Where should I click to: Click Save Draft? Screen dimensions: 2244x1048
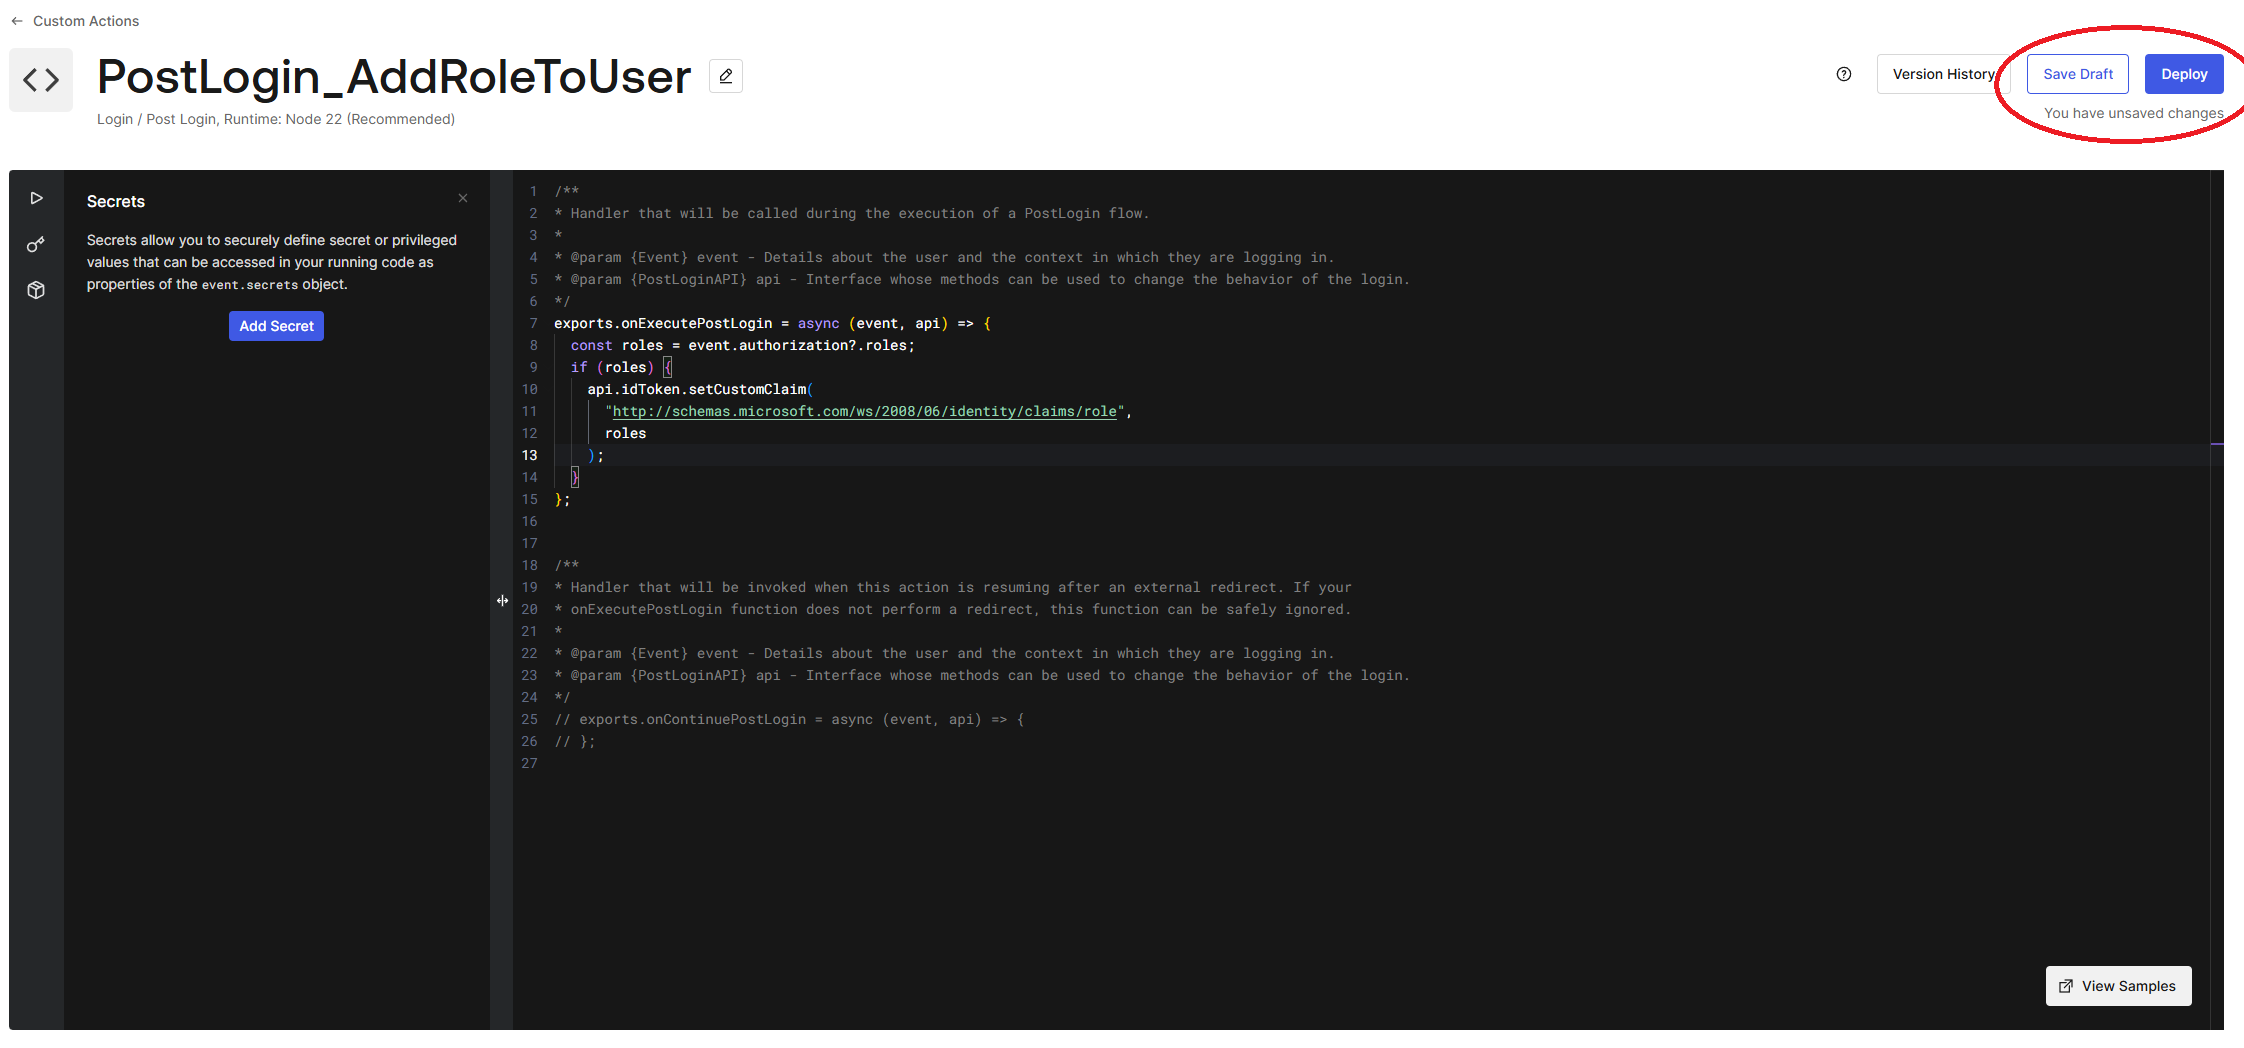(x=2078, y=74)
